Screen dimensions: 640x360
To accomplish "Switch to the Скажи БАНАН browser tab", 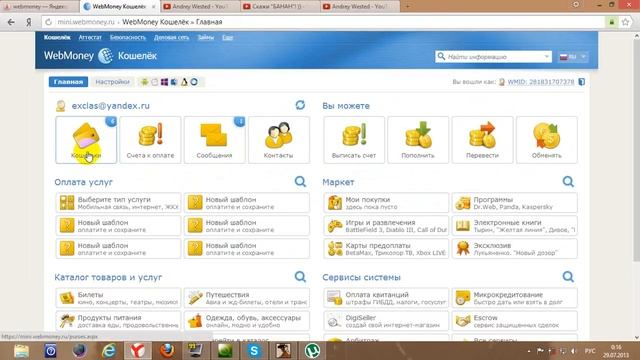I will 280,7.
